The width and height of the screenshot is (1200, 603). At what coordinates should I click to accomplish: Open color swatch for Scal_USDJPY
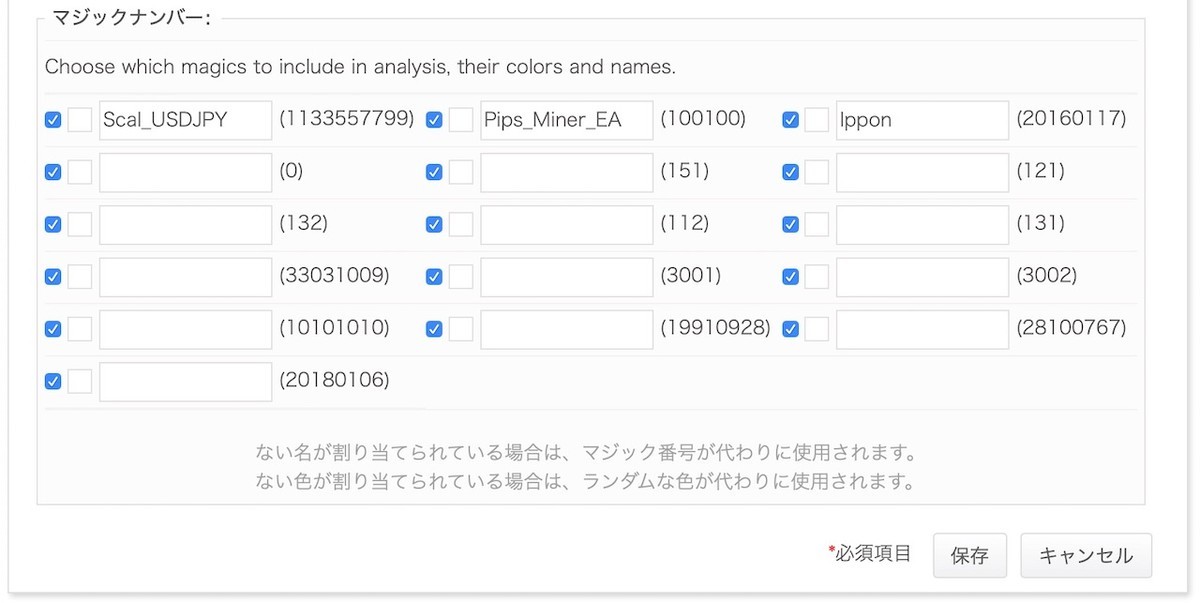[x=80, y=120]
